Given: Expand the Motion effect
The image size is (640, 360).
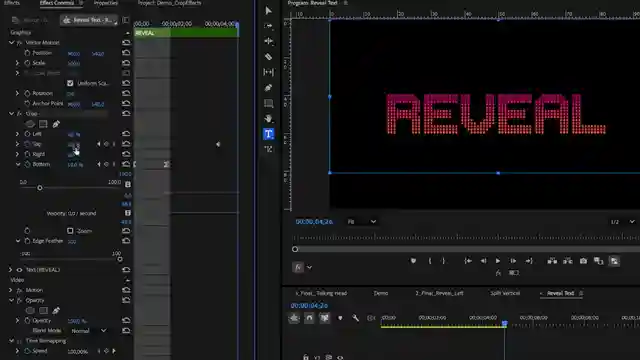Looking at the screenshot, I should 11,290.
